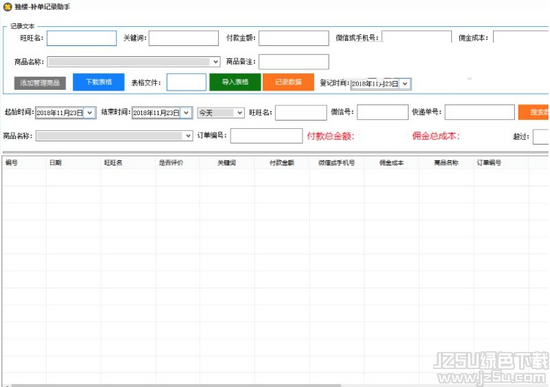Click the 关键词 input field
This screenshot has width=550, height=387.
pos(183,38)
